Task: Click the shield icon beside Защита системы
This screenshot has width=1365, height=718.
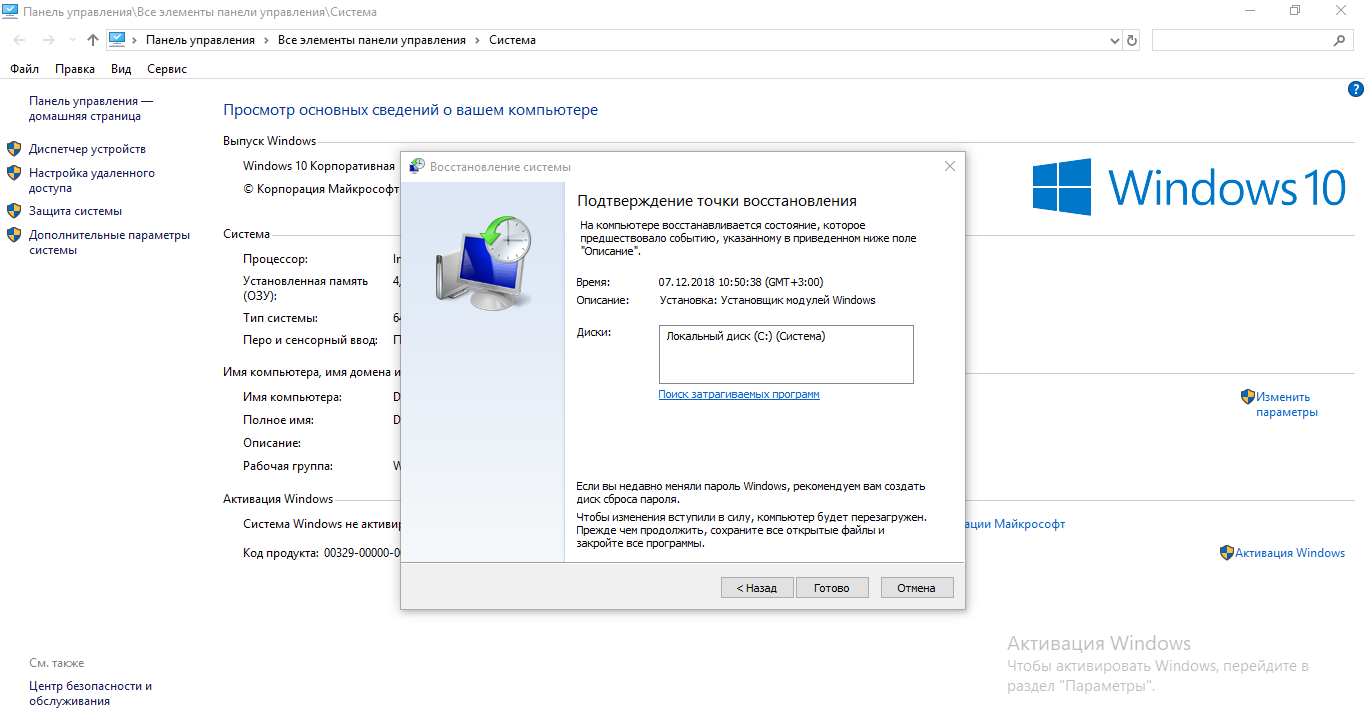Action: pyautogui.click(x=14, y=211)
